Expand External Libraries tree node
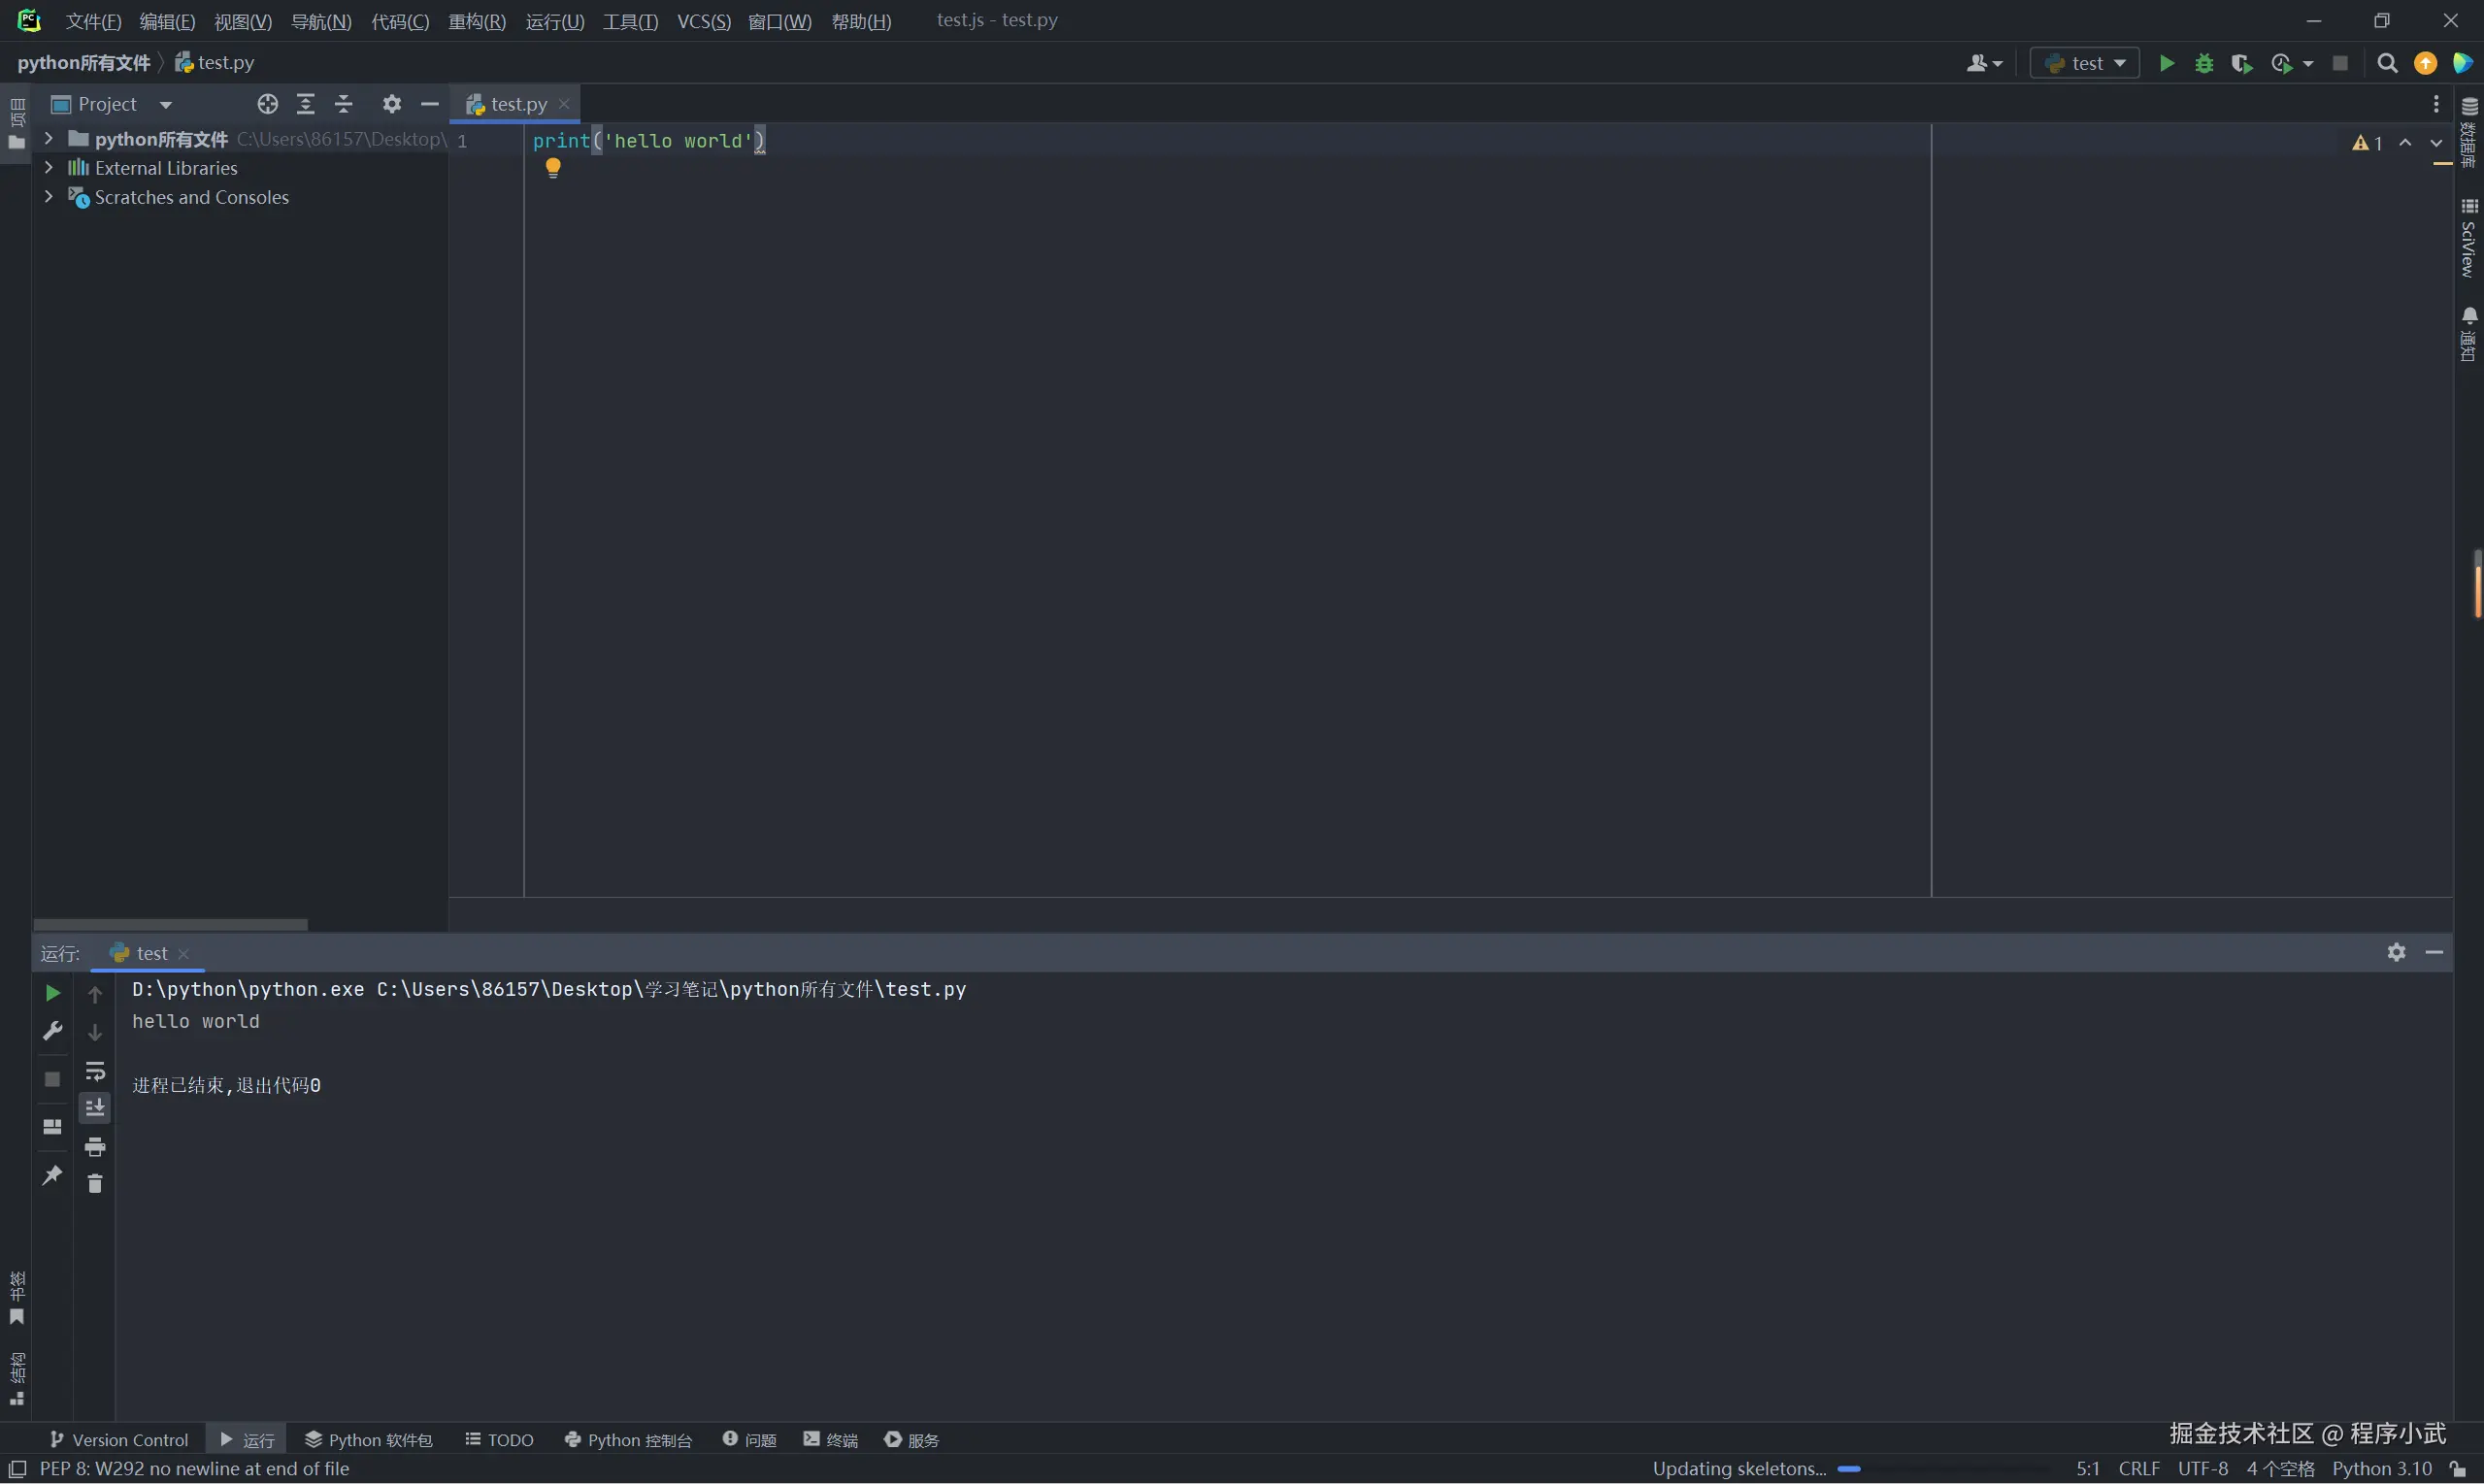The image size is (2484, 1484). pyautogui.click(x=48, y=168)
